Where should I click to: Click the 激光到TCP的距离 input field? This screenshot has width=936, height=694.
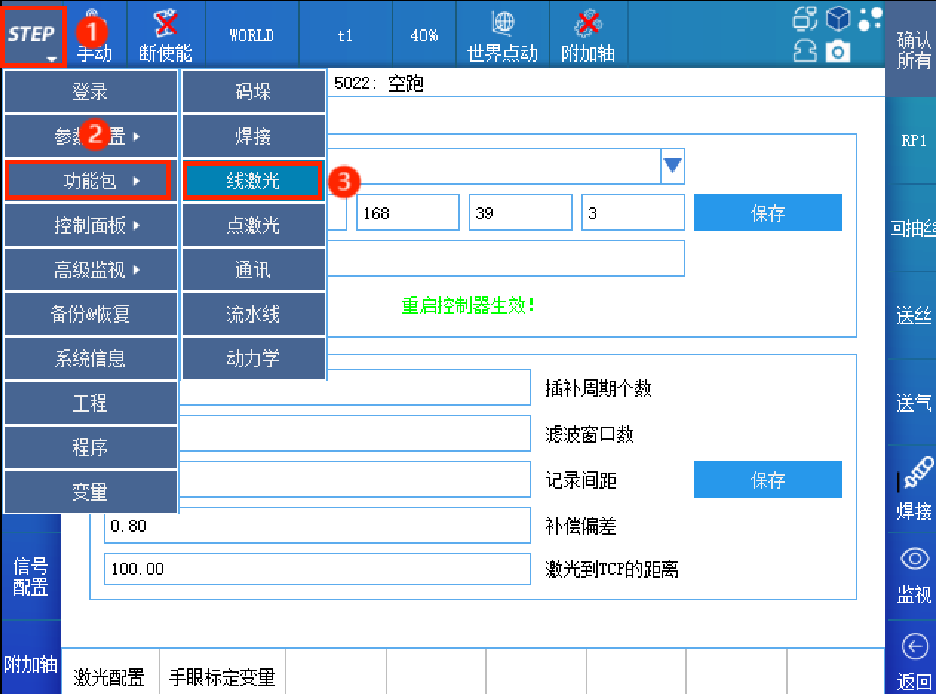(317, 568)
